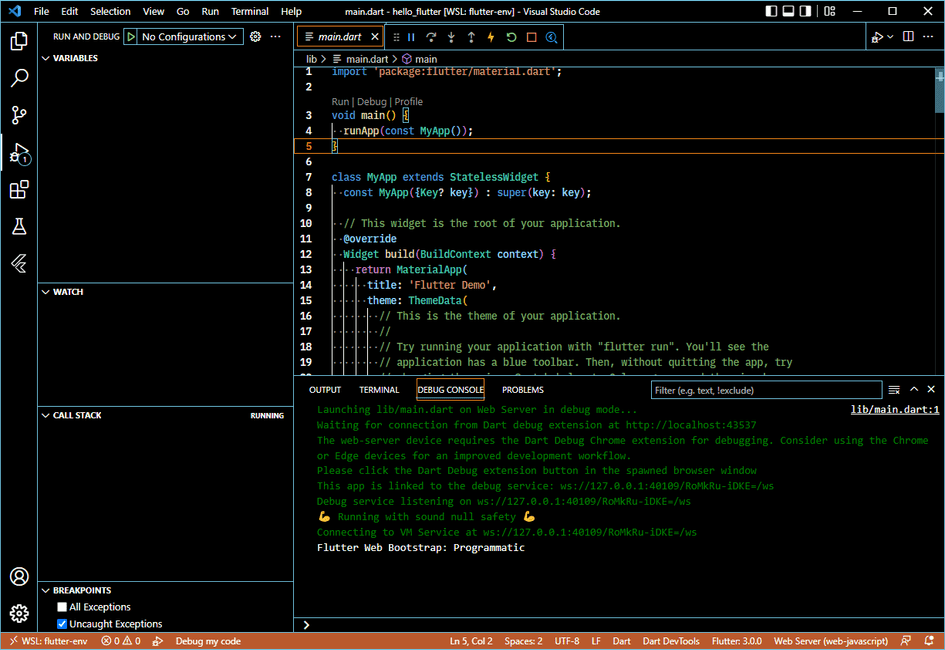945x650 pixels.
Task: Open the Flutter sidebar icon
Action: pyautogui.click(x=19, y=264)
